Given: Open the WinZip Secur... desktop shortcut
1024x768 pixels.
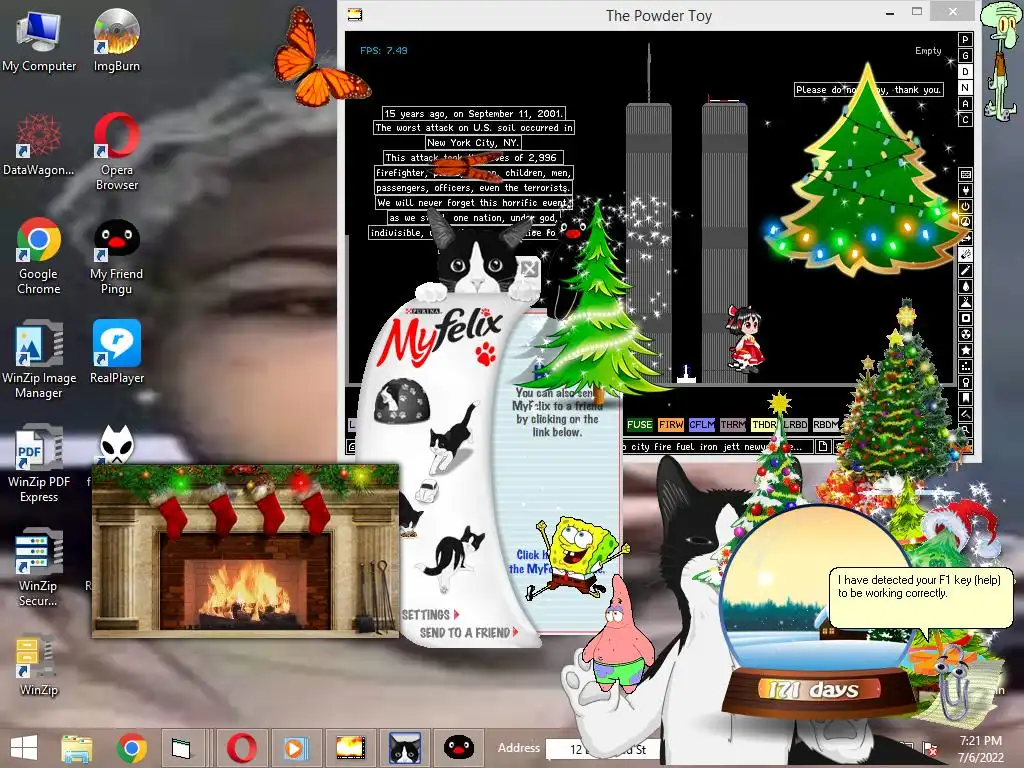Looking at the screenshot, I should point(39,567).
